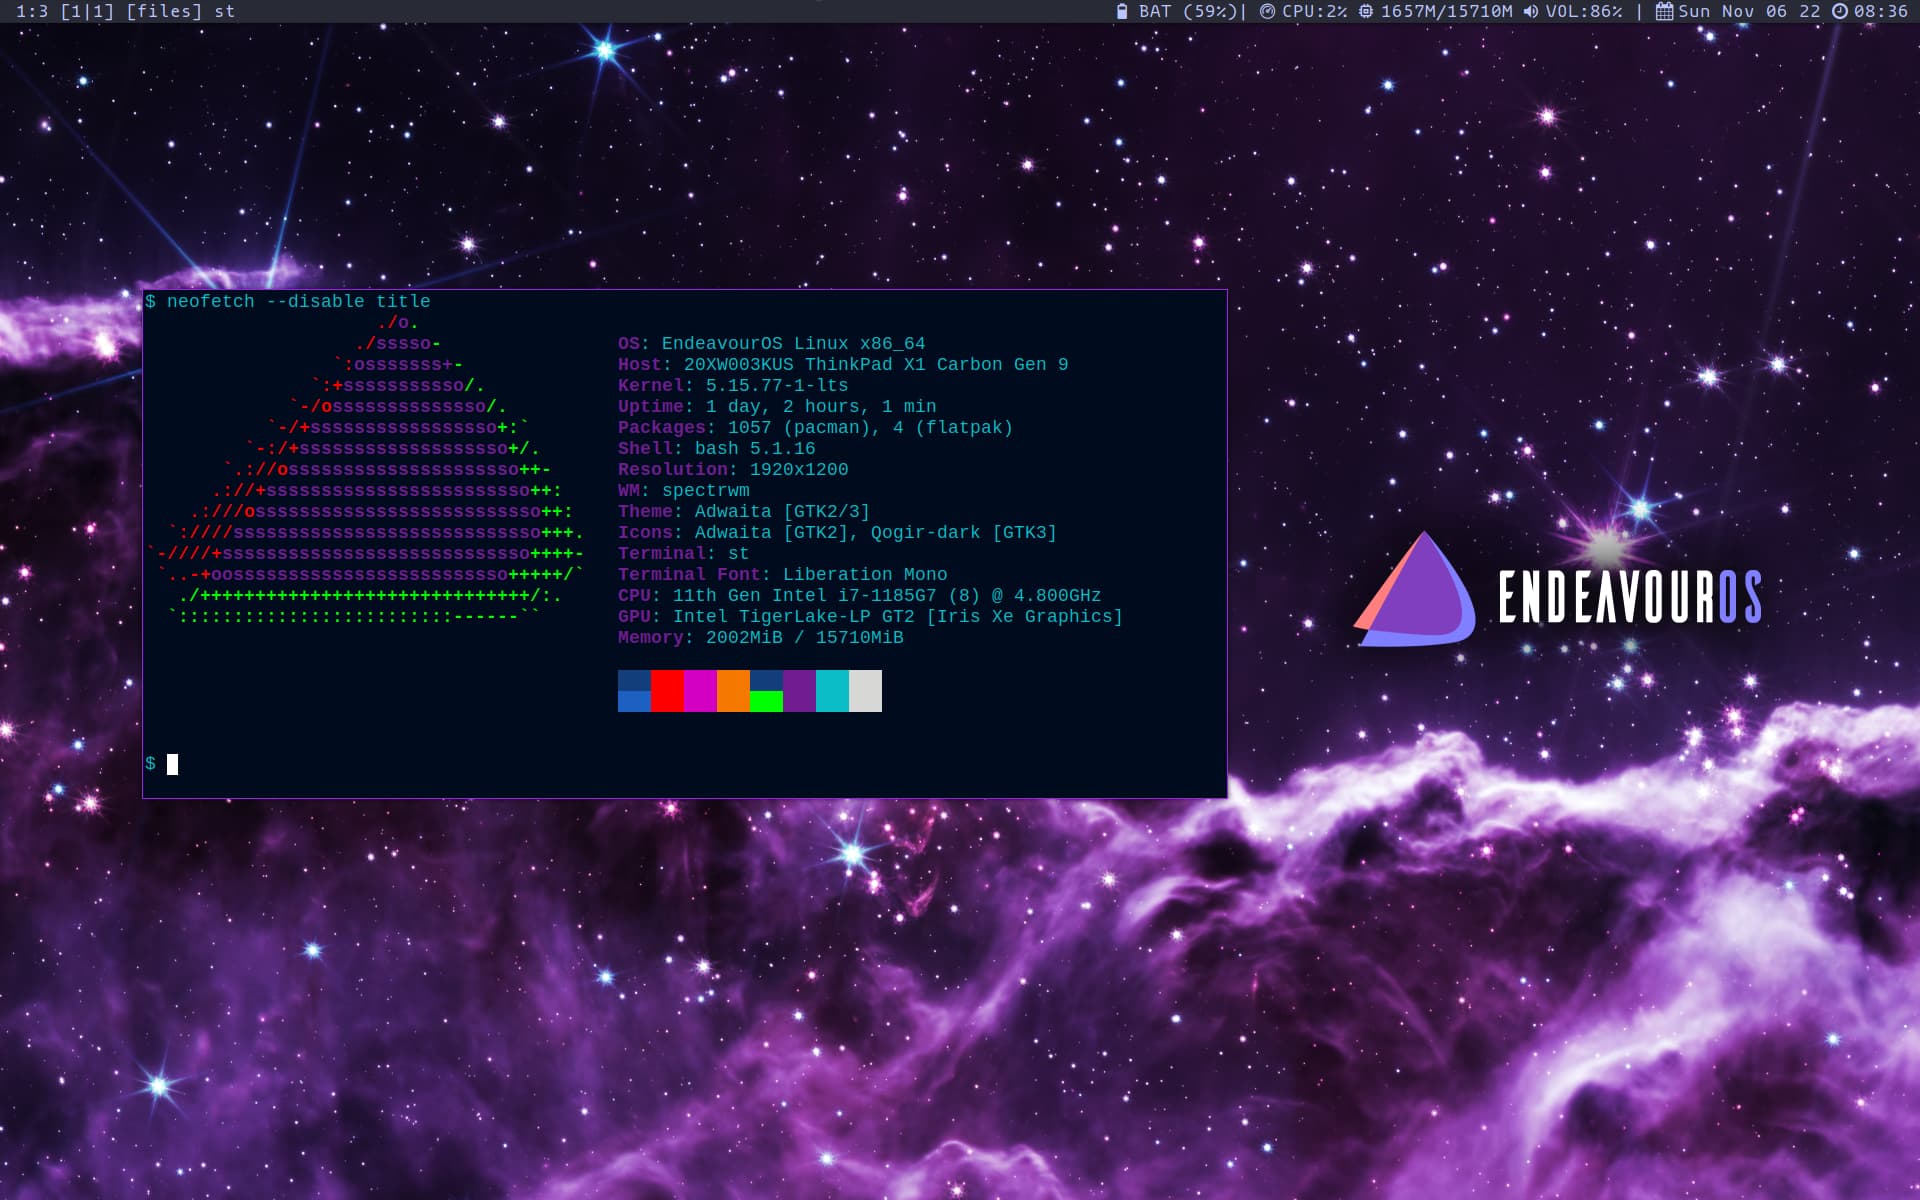This screenshot has width=1920, height=1200.
Task: Click the 'Resolution: 1920x1200' line
Action: pos(733,469)
